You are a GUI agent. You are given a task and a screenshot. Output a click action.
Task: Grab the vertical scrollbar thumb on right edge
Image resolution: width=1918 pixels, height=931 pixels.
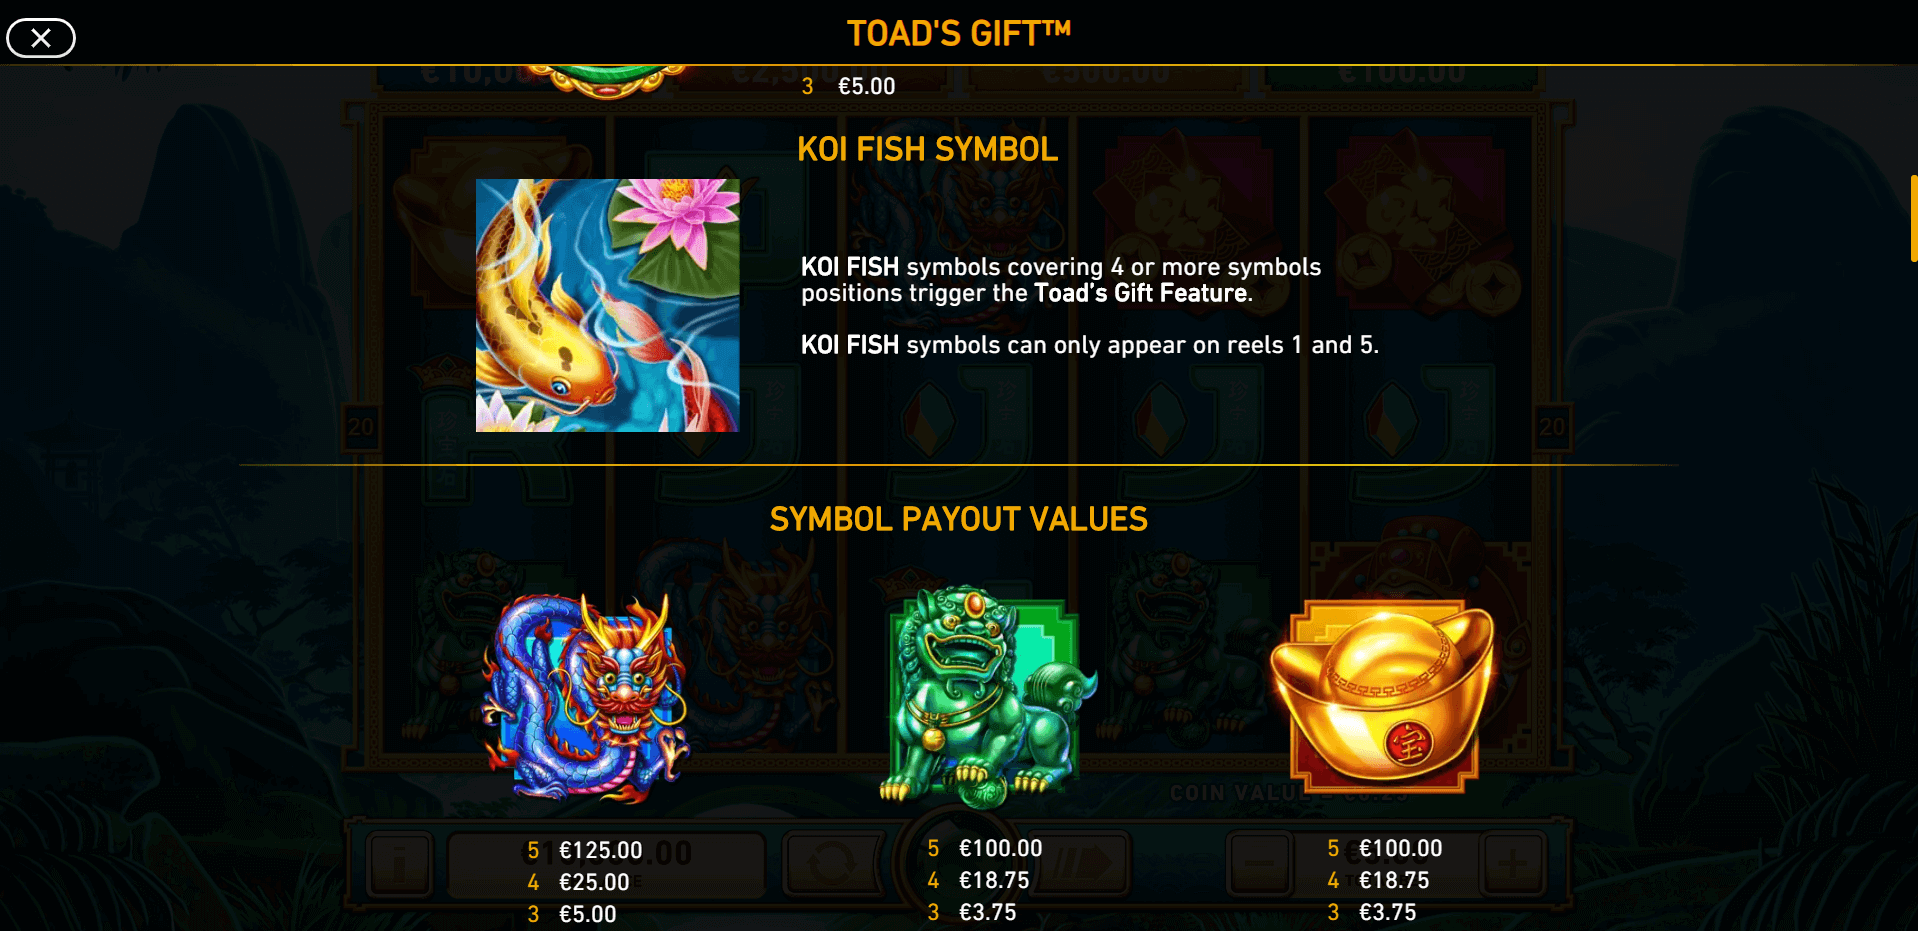1914,218
